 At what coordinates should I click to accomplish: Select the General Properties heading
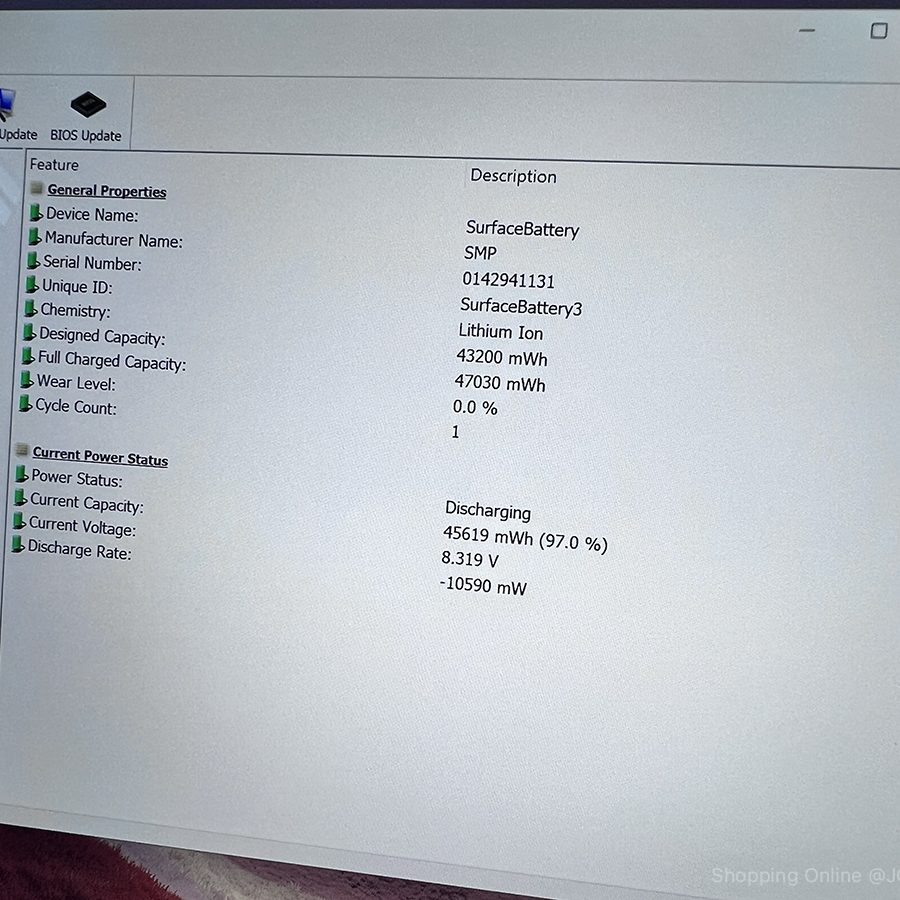click(107, 191)
